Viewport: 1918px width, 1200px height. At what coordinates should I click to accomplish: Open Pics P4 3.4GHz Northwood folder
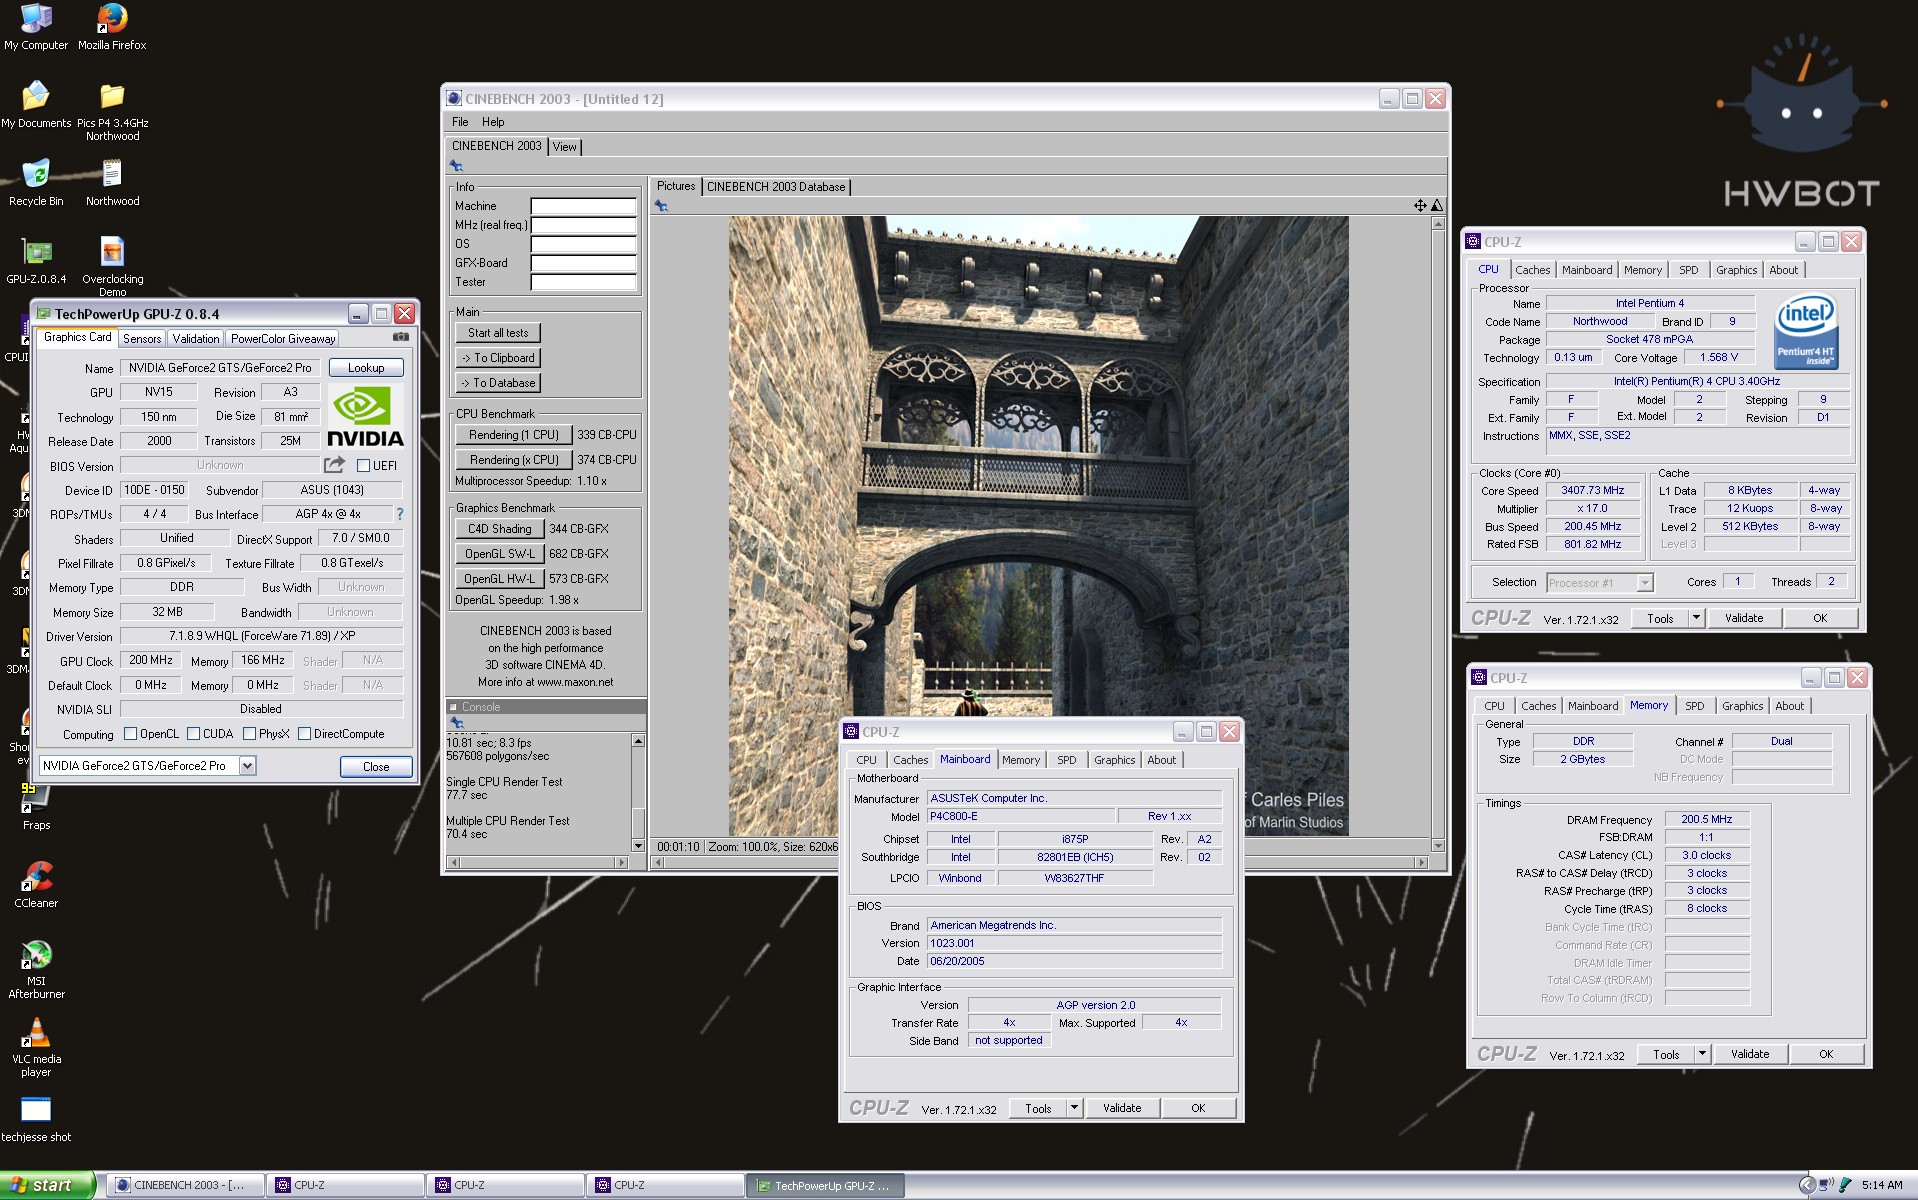(x=112, y=112)
